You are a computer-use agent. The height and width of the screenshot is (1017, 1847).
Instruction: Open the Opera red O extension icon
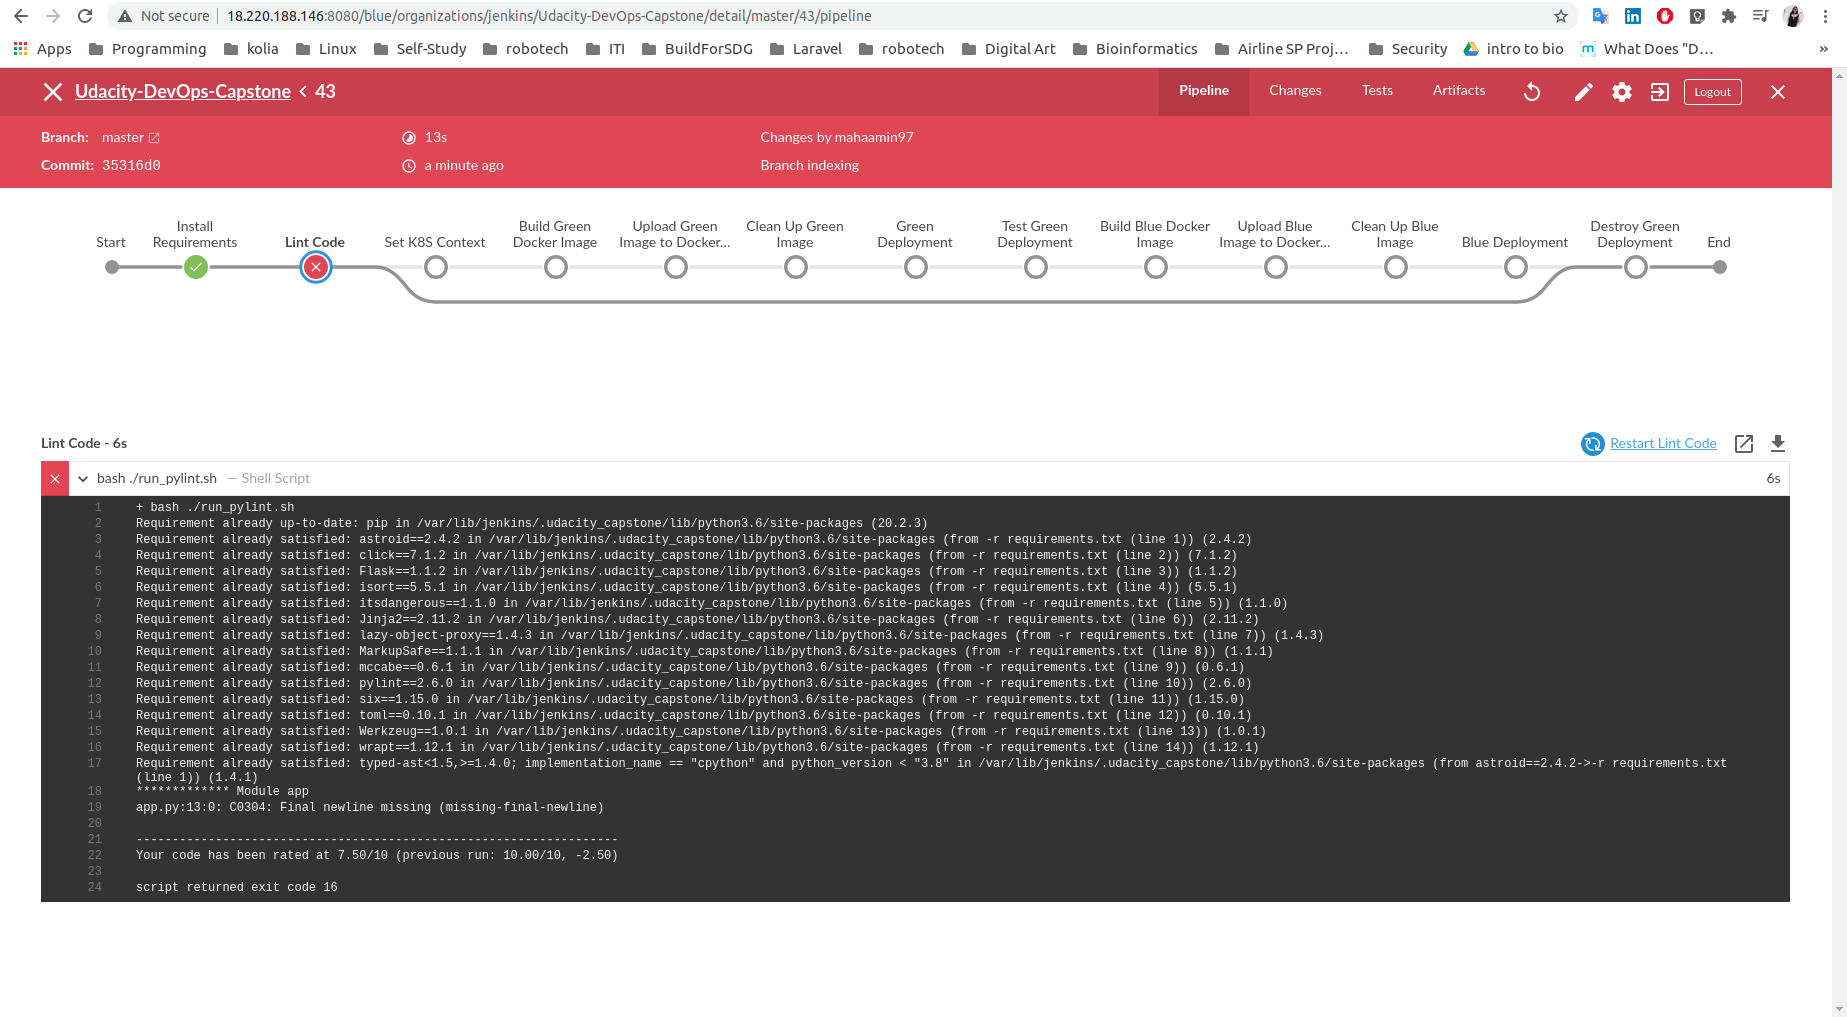pyautogui.click(x=1665, y=16)
